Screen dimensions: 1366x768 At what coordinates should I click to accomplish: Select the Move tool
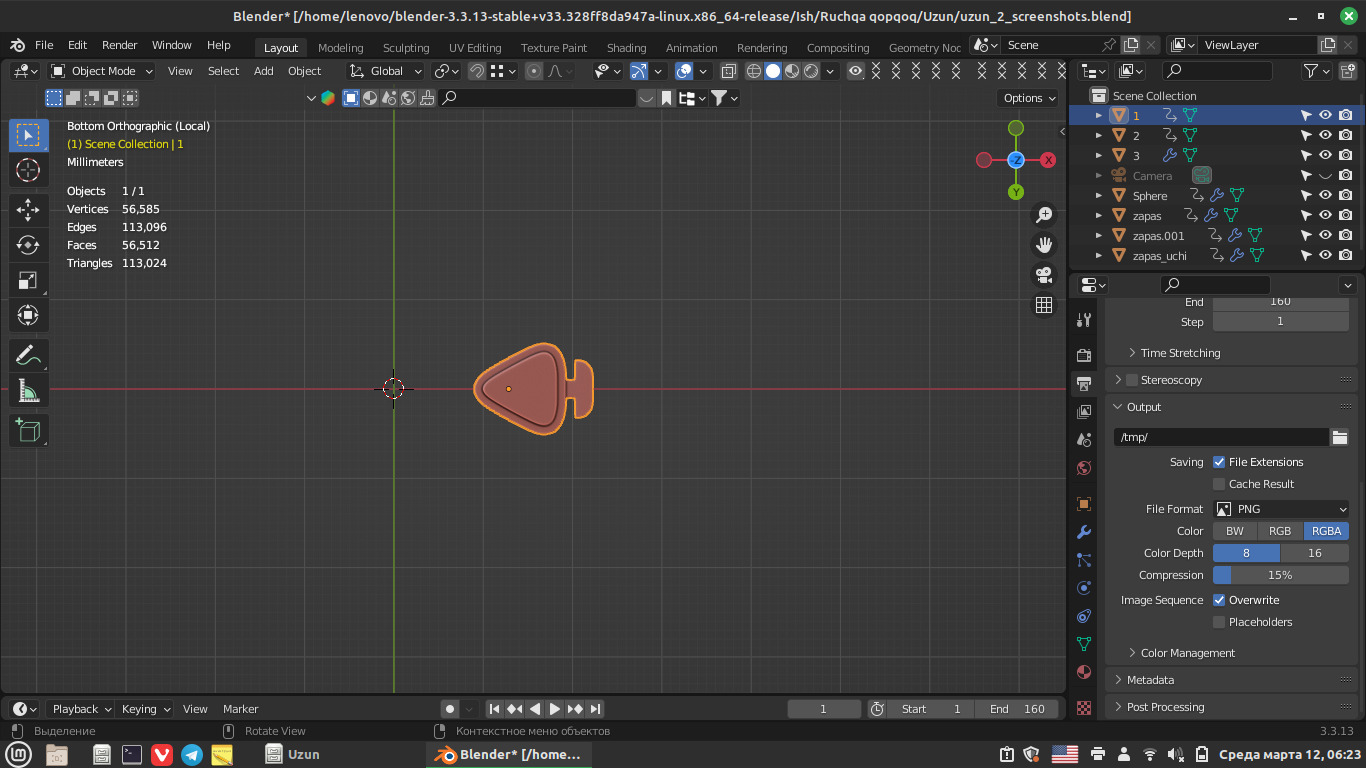coord(28,209)
